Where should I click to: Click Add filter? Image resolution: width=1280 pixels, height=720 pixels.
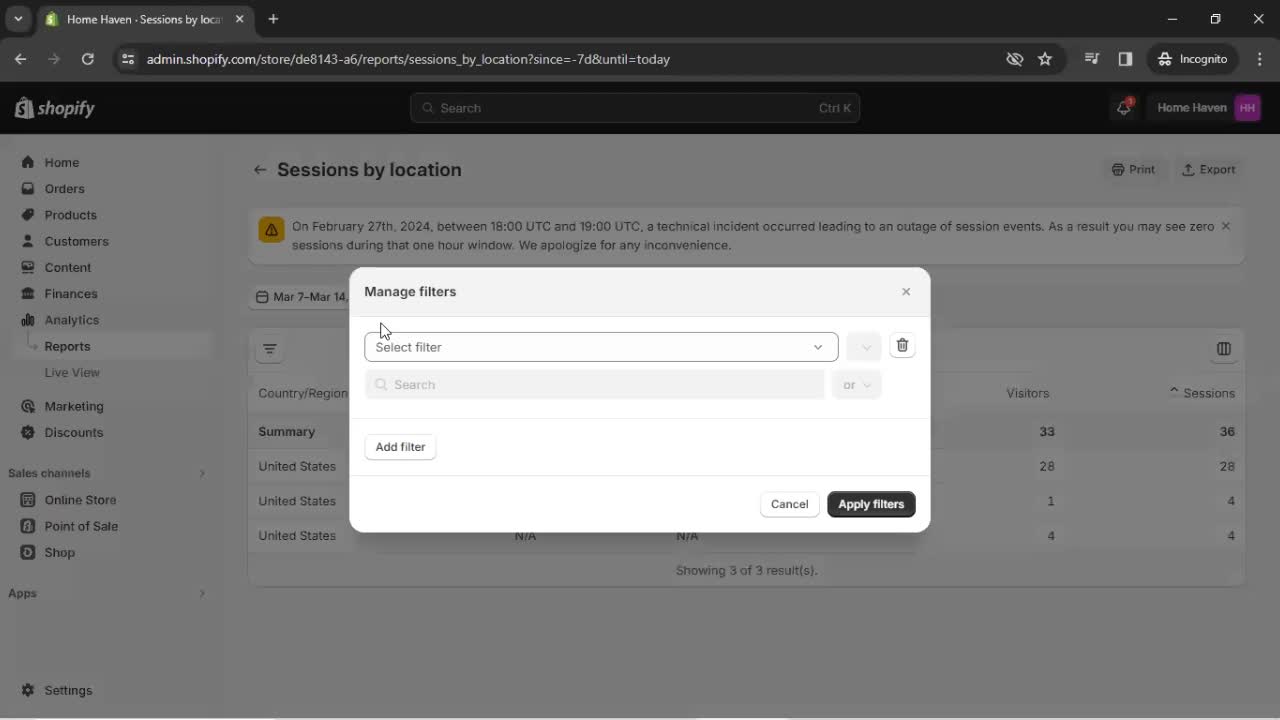coord(400,447)
